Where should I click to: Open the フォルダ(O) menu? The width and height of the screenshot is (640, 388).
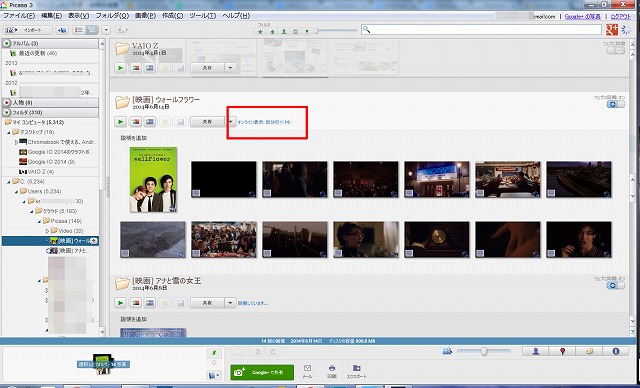[112, 16]
